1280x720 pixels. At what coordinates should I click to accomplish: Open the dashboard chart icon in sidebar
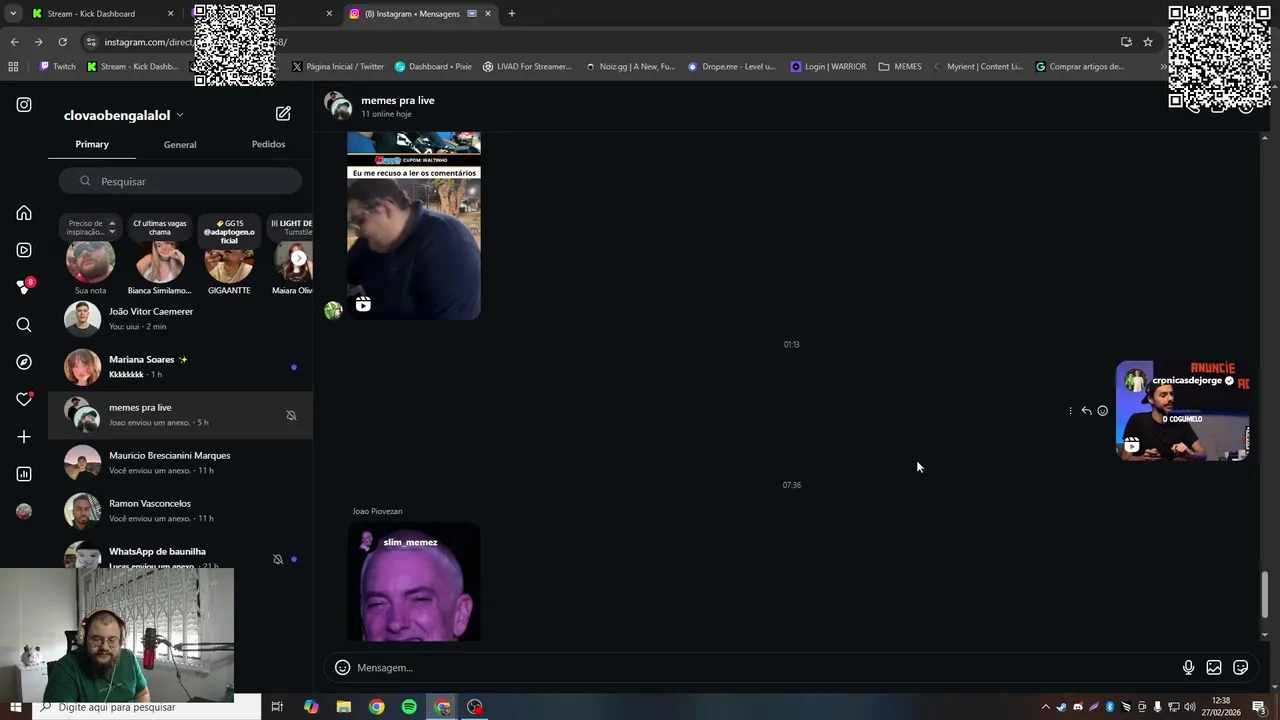click(x=24, y=474)
